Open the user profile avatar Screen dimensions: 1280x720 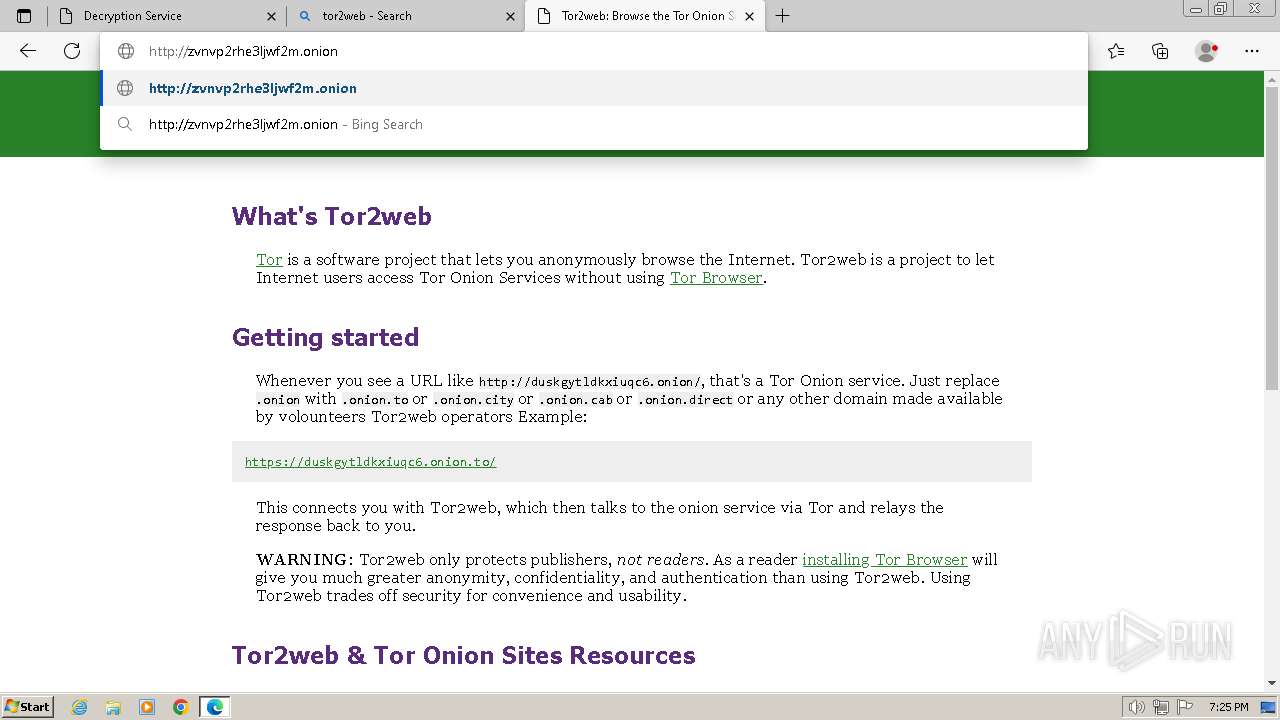(1206, 51)
